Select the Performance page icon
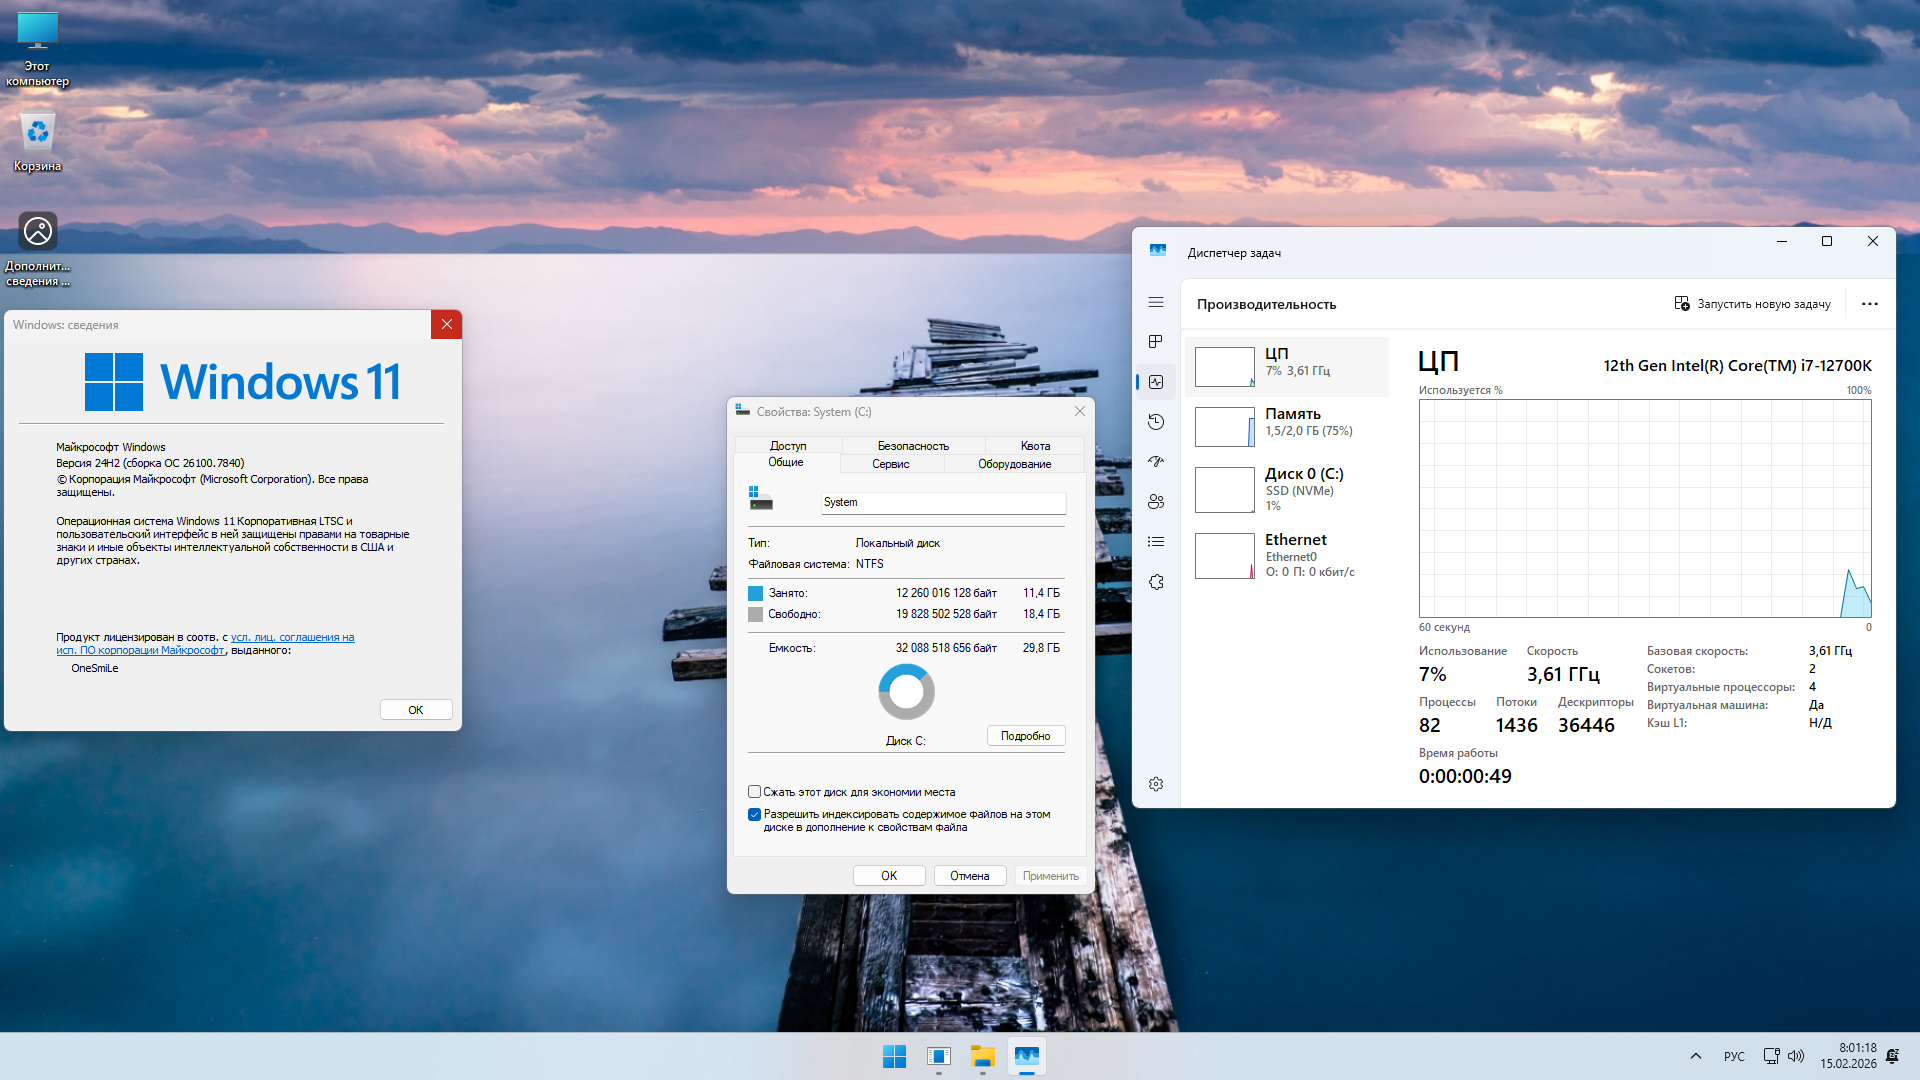 (1156, 381)
